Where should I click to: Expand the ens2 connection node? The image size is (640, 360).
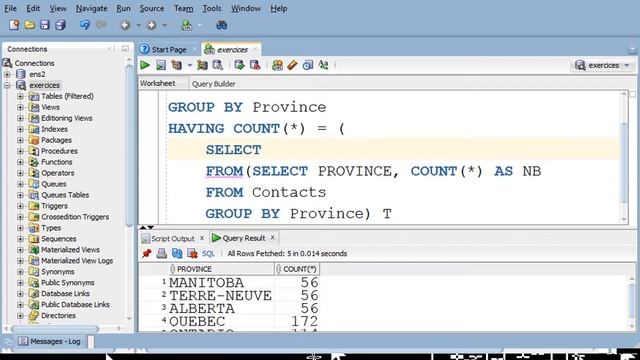click(x=7, y=74)
